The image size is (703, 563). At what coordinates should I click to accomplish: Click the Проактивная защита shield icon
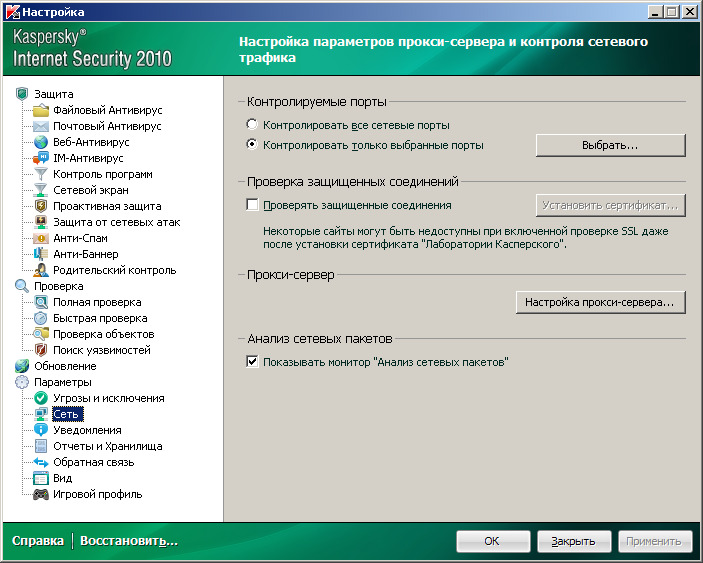click(41, 206)
